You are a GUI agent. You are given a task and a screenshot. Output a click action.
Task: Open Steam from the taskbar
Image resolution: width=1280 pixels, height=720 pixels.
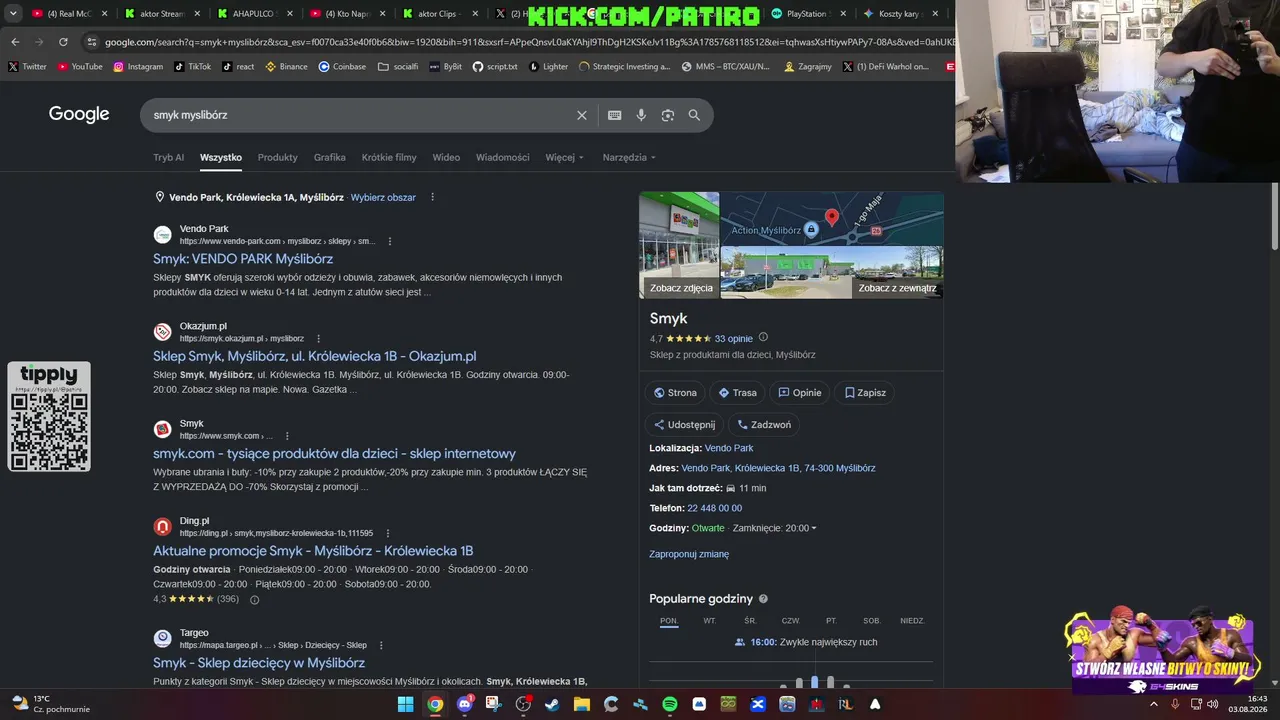(552, 704)
